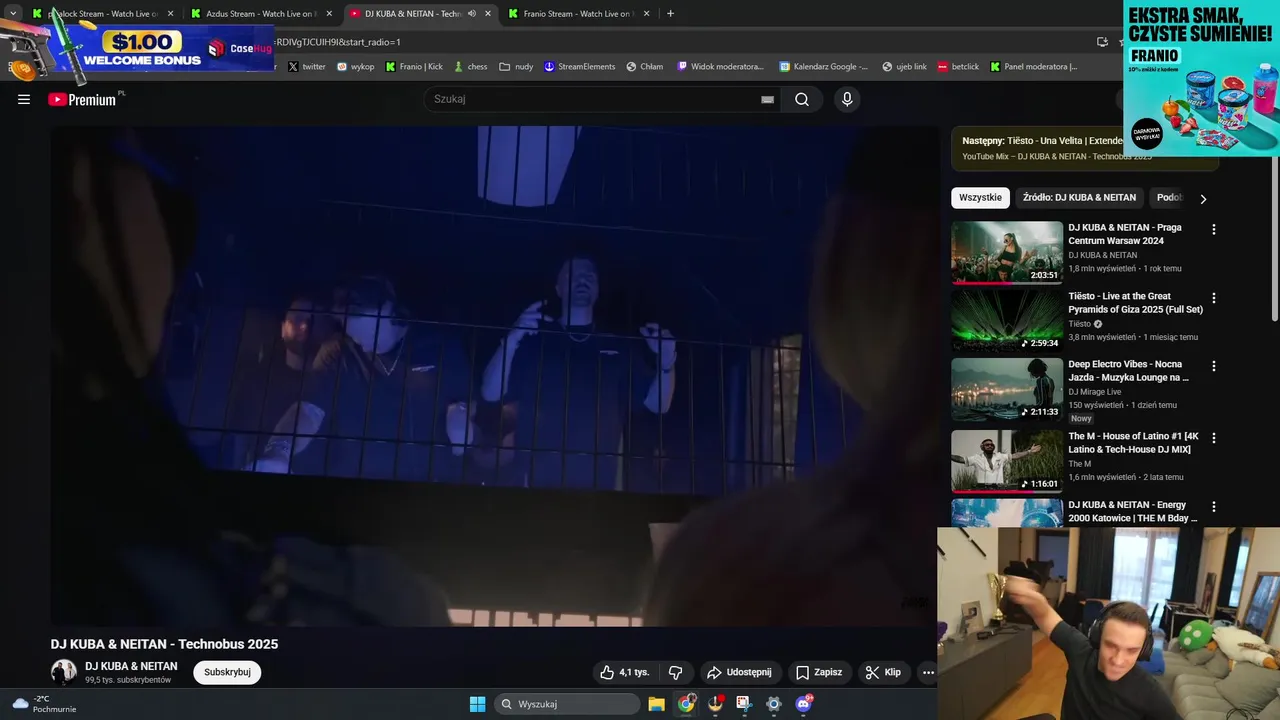Click the Następny: Tiësto Una Velita queue header
The width and height of the screenshot is (1280, 720).
click(1042, 141)
